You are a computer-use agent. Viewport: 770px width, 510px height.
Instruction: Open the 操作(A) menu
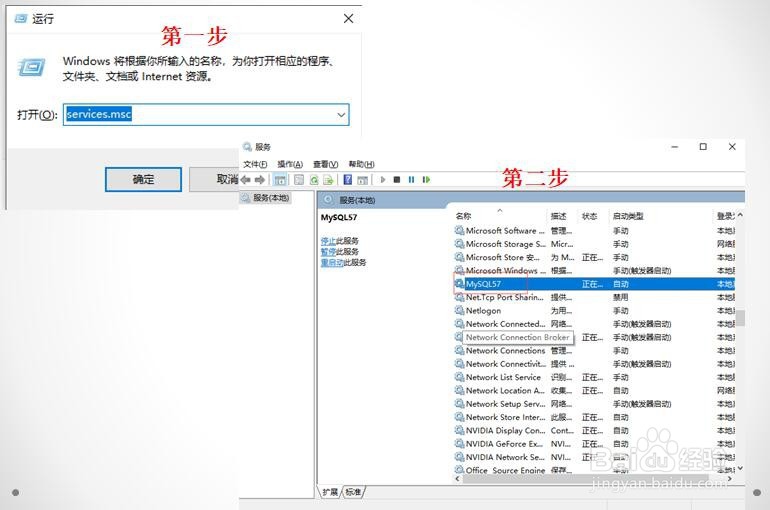(x=290, y=164)
